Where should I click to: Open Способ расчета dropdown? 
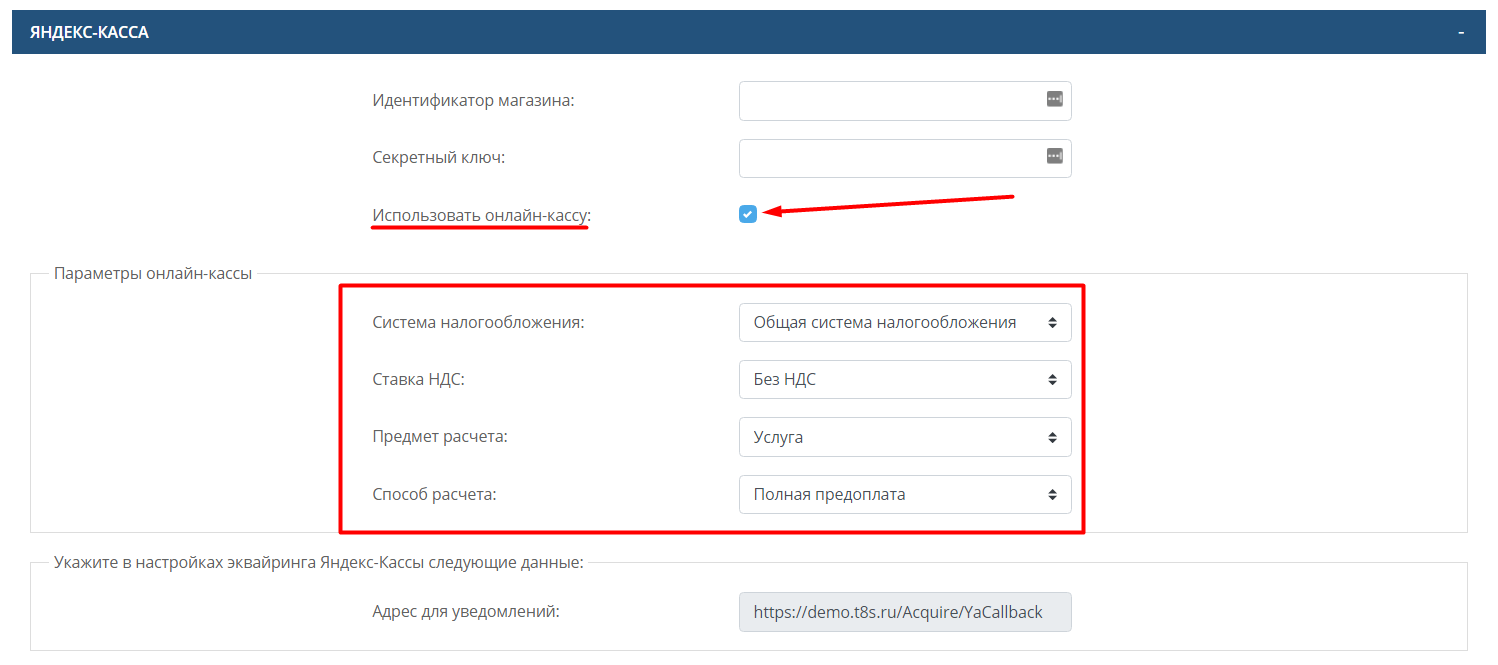click(905, 494)
